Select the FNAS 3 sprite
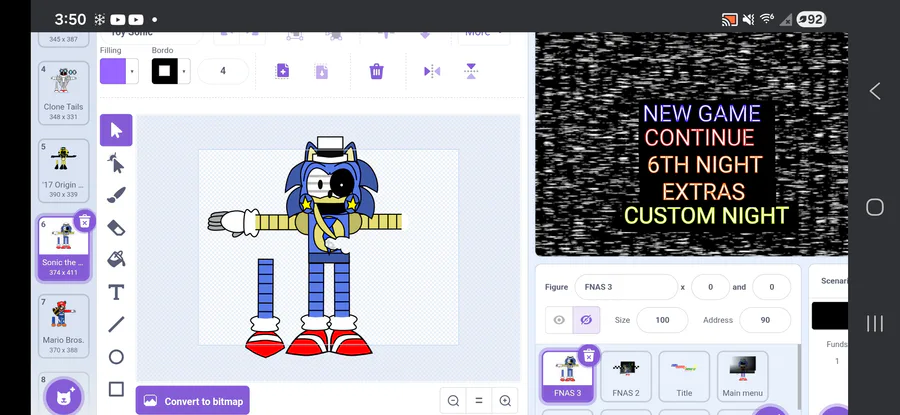 [x=567, y=376]
